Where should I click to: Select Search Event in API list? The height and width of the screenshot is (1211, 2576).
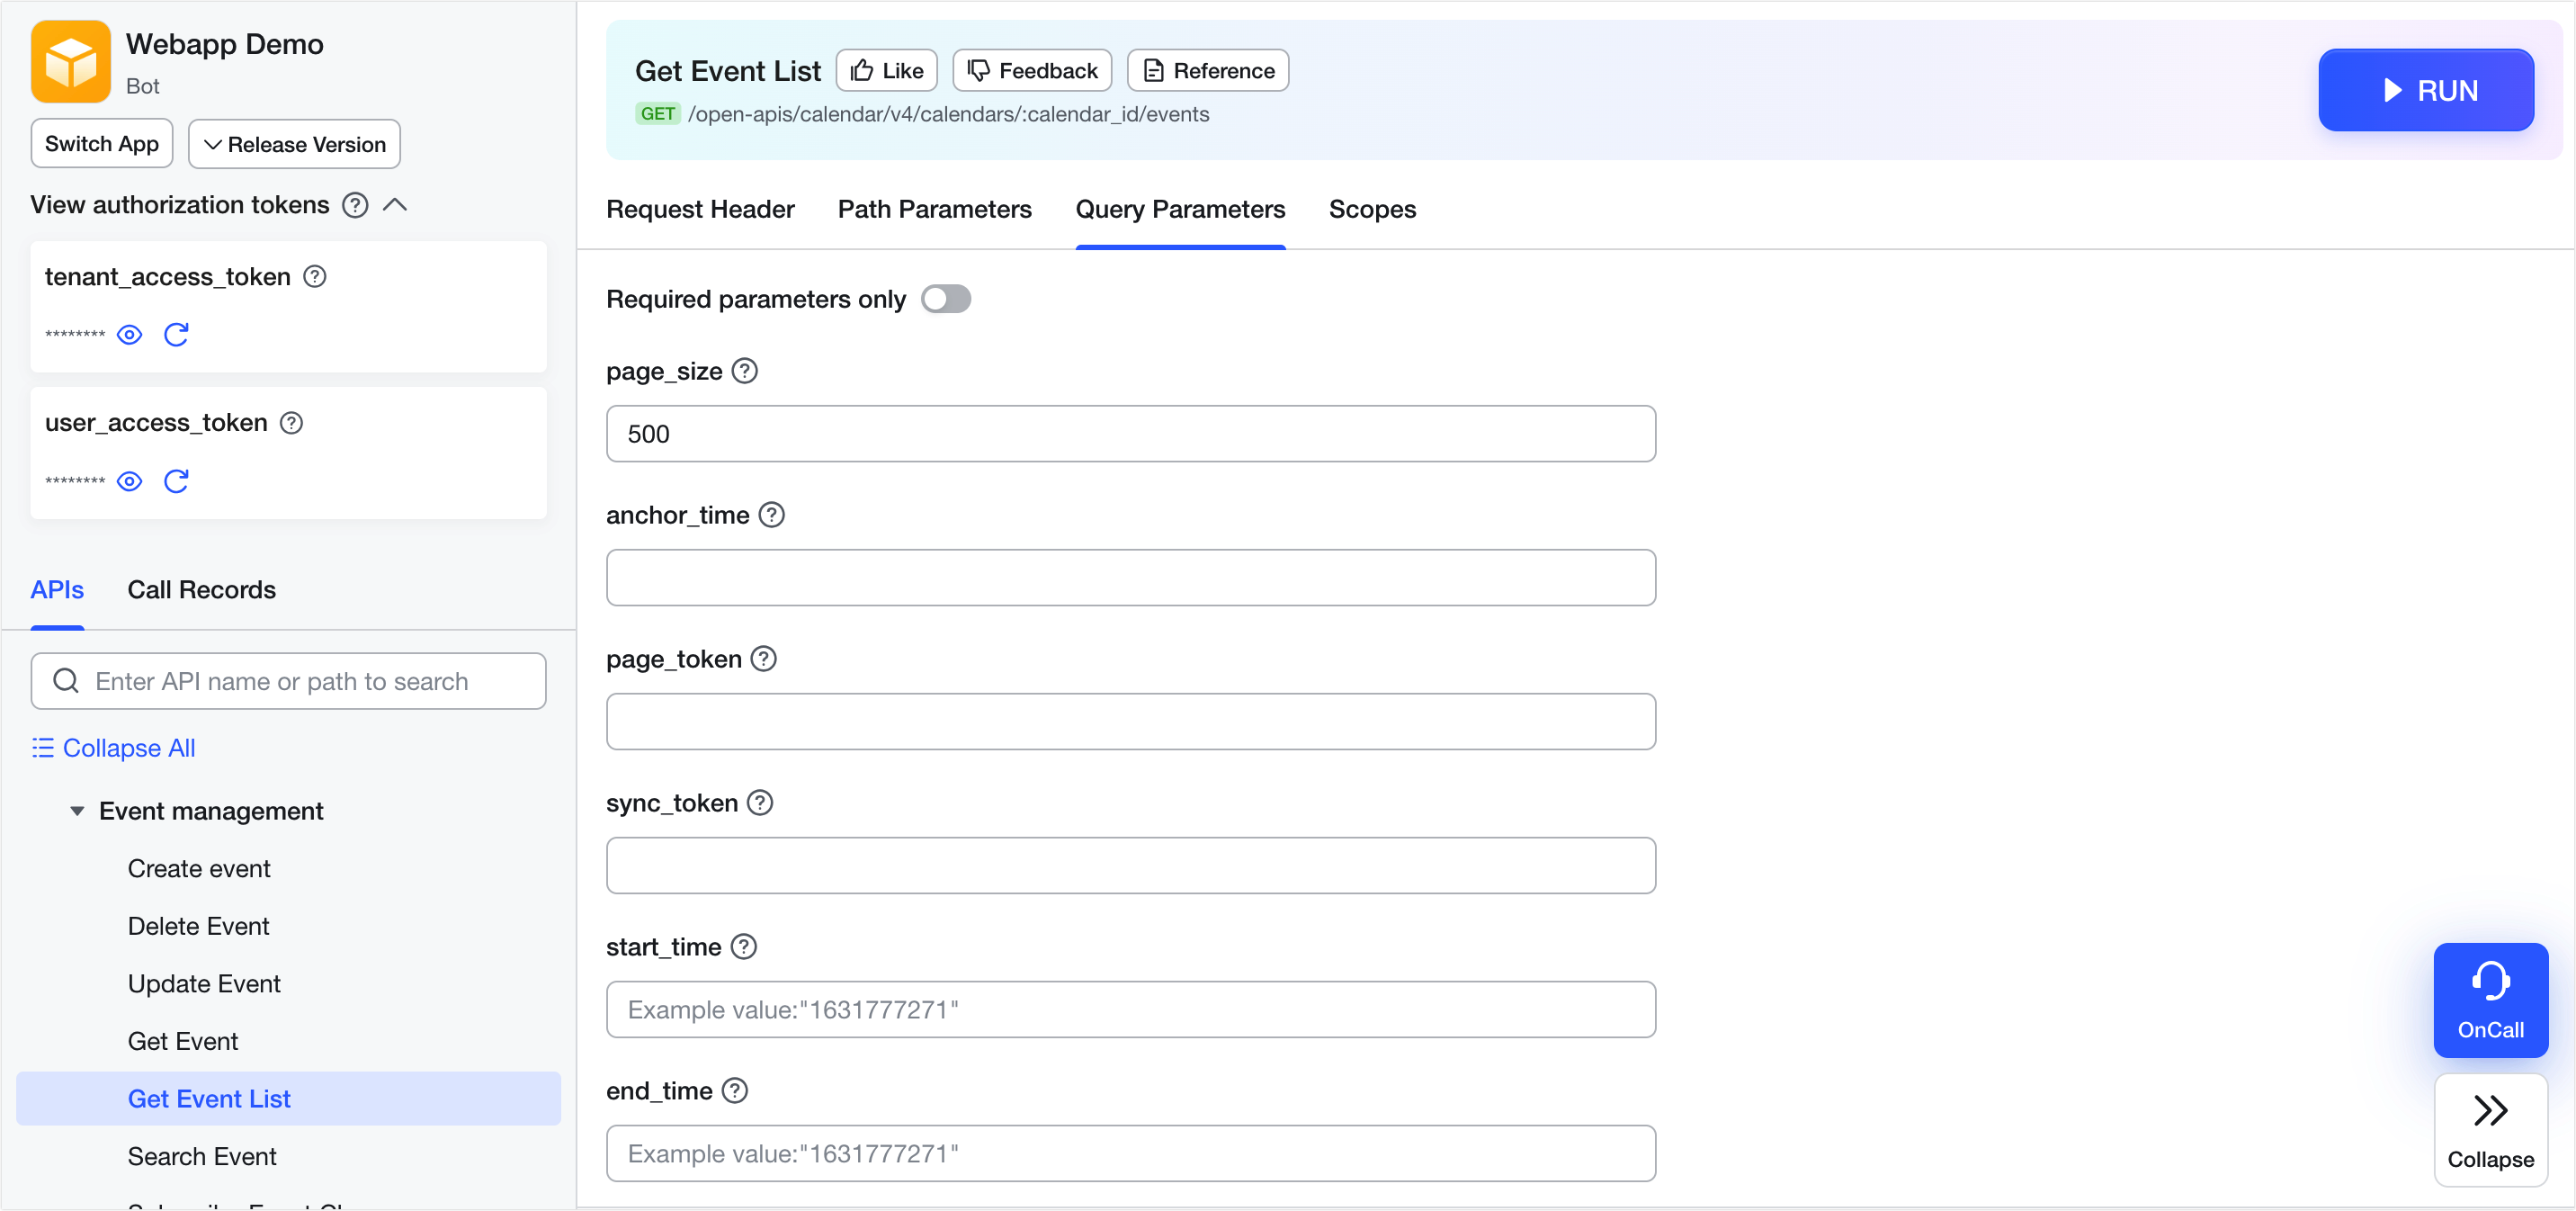pos(202,1157)
